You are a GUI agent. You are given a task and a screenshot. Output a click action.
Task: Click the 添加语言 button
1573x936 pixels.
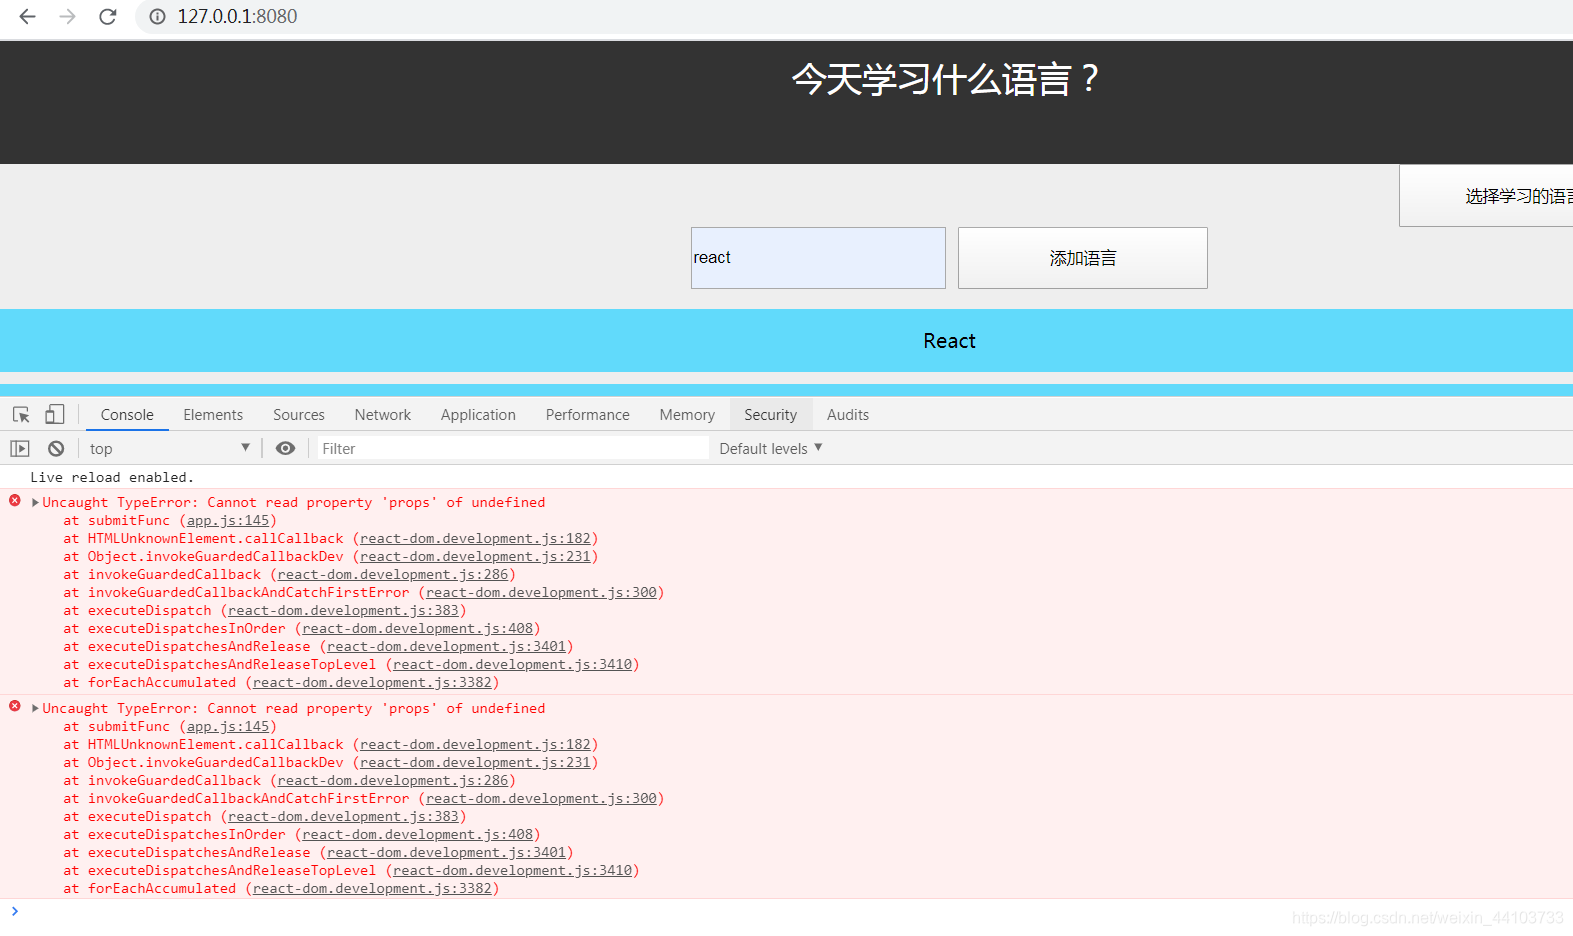tap(1083, 258)
